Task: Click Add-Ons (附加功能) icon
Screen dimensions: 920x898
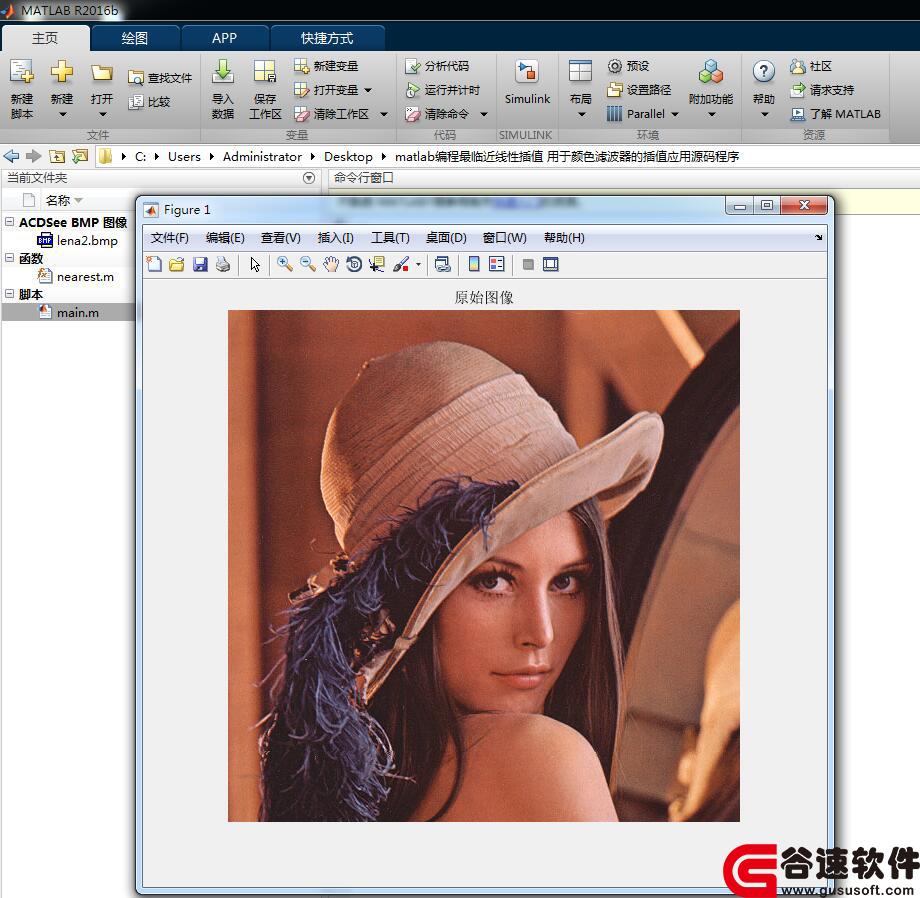Action: coord(711,72)
